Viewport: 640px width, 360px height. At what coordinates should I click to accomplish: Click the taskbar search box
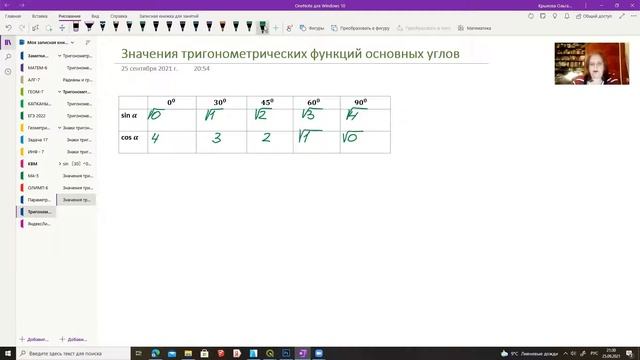tap(73, 353)
